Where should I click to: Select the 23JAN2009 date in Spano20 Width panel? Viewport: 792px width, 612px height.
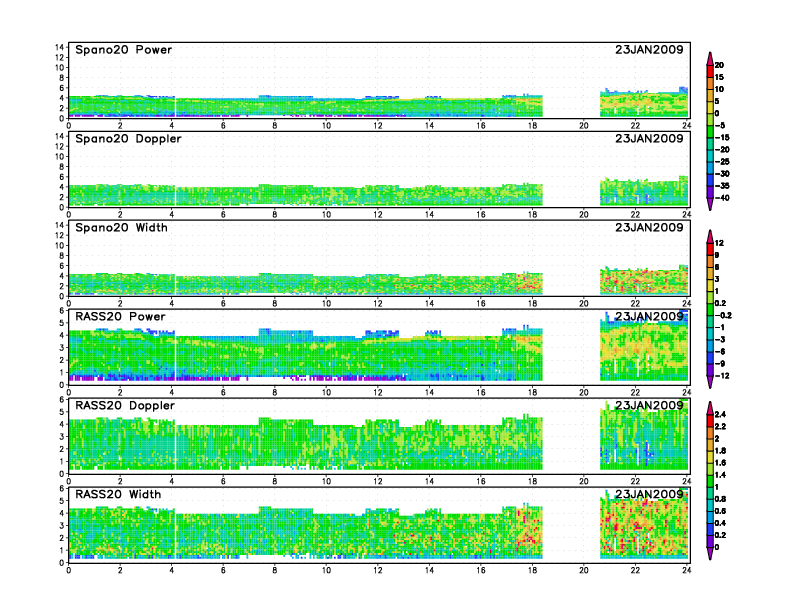click(649, 227)
